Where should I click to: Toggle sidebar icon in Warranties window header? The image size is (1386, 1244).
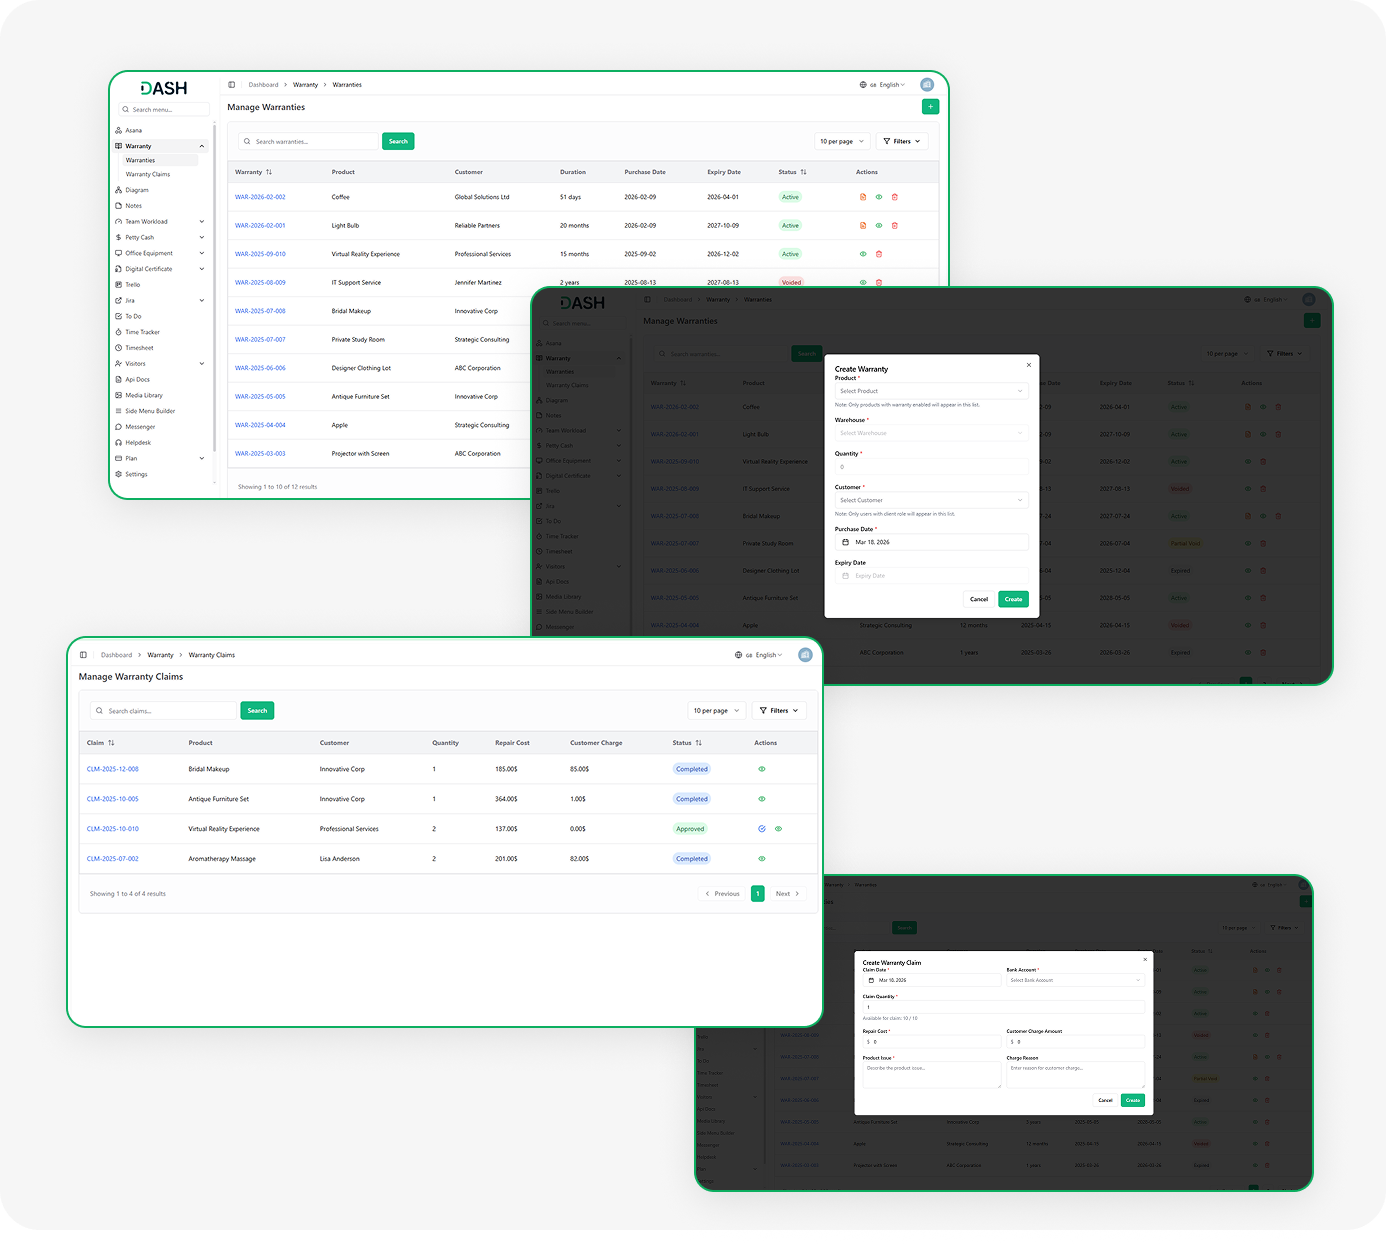(x=232, y=85)
